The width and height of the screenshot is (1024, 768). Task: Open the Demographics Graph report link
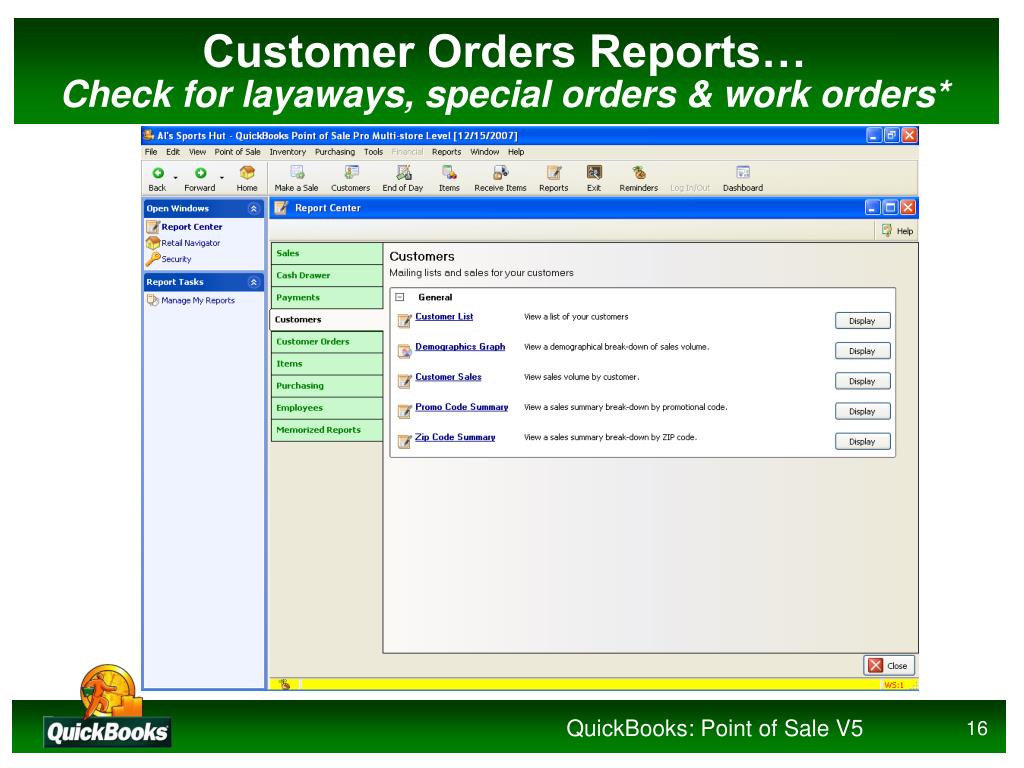pyautogui.click(x=460, y=347)
